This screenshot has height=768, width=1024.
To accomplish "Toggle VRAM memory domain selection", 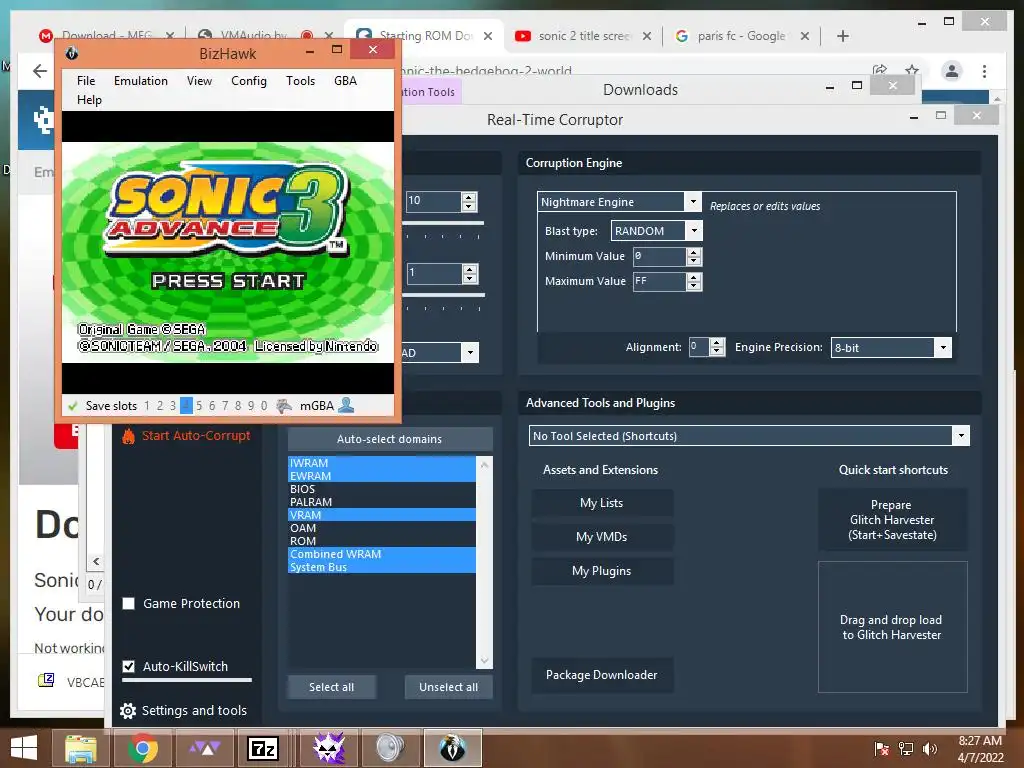I will pos(381,515).
